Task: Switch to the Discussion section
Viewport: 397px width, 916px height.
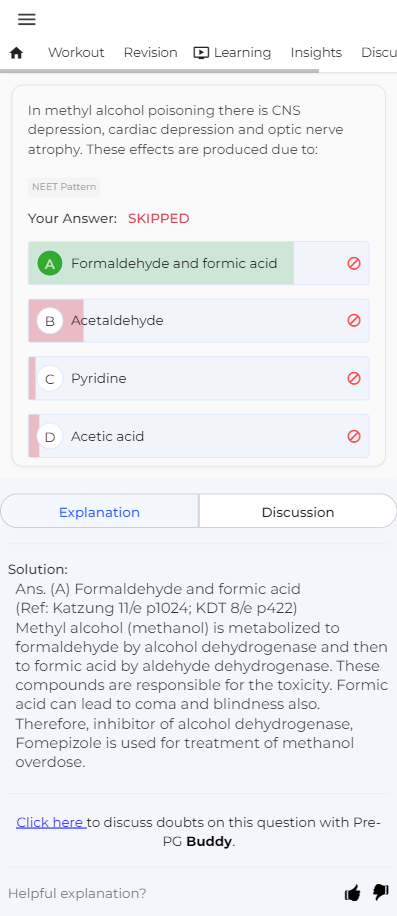Action: (x=298, y=512)
